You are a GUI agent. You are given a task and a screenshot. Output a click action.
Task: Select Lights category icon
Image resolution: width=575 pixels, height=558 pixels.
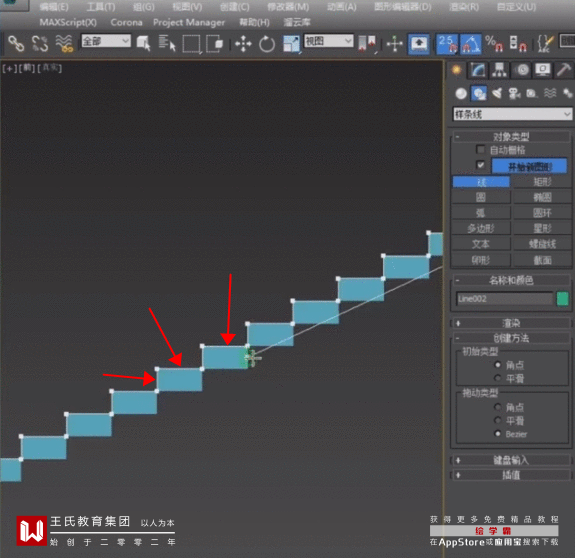497,94
